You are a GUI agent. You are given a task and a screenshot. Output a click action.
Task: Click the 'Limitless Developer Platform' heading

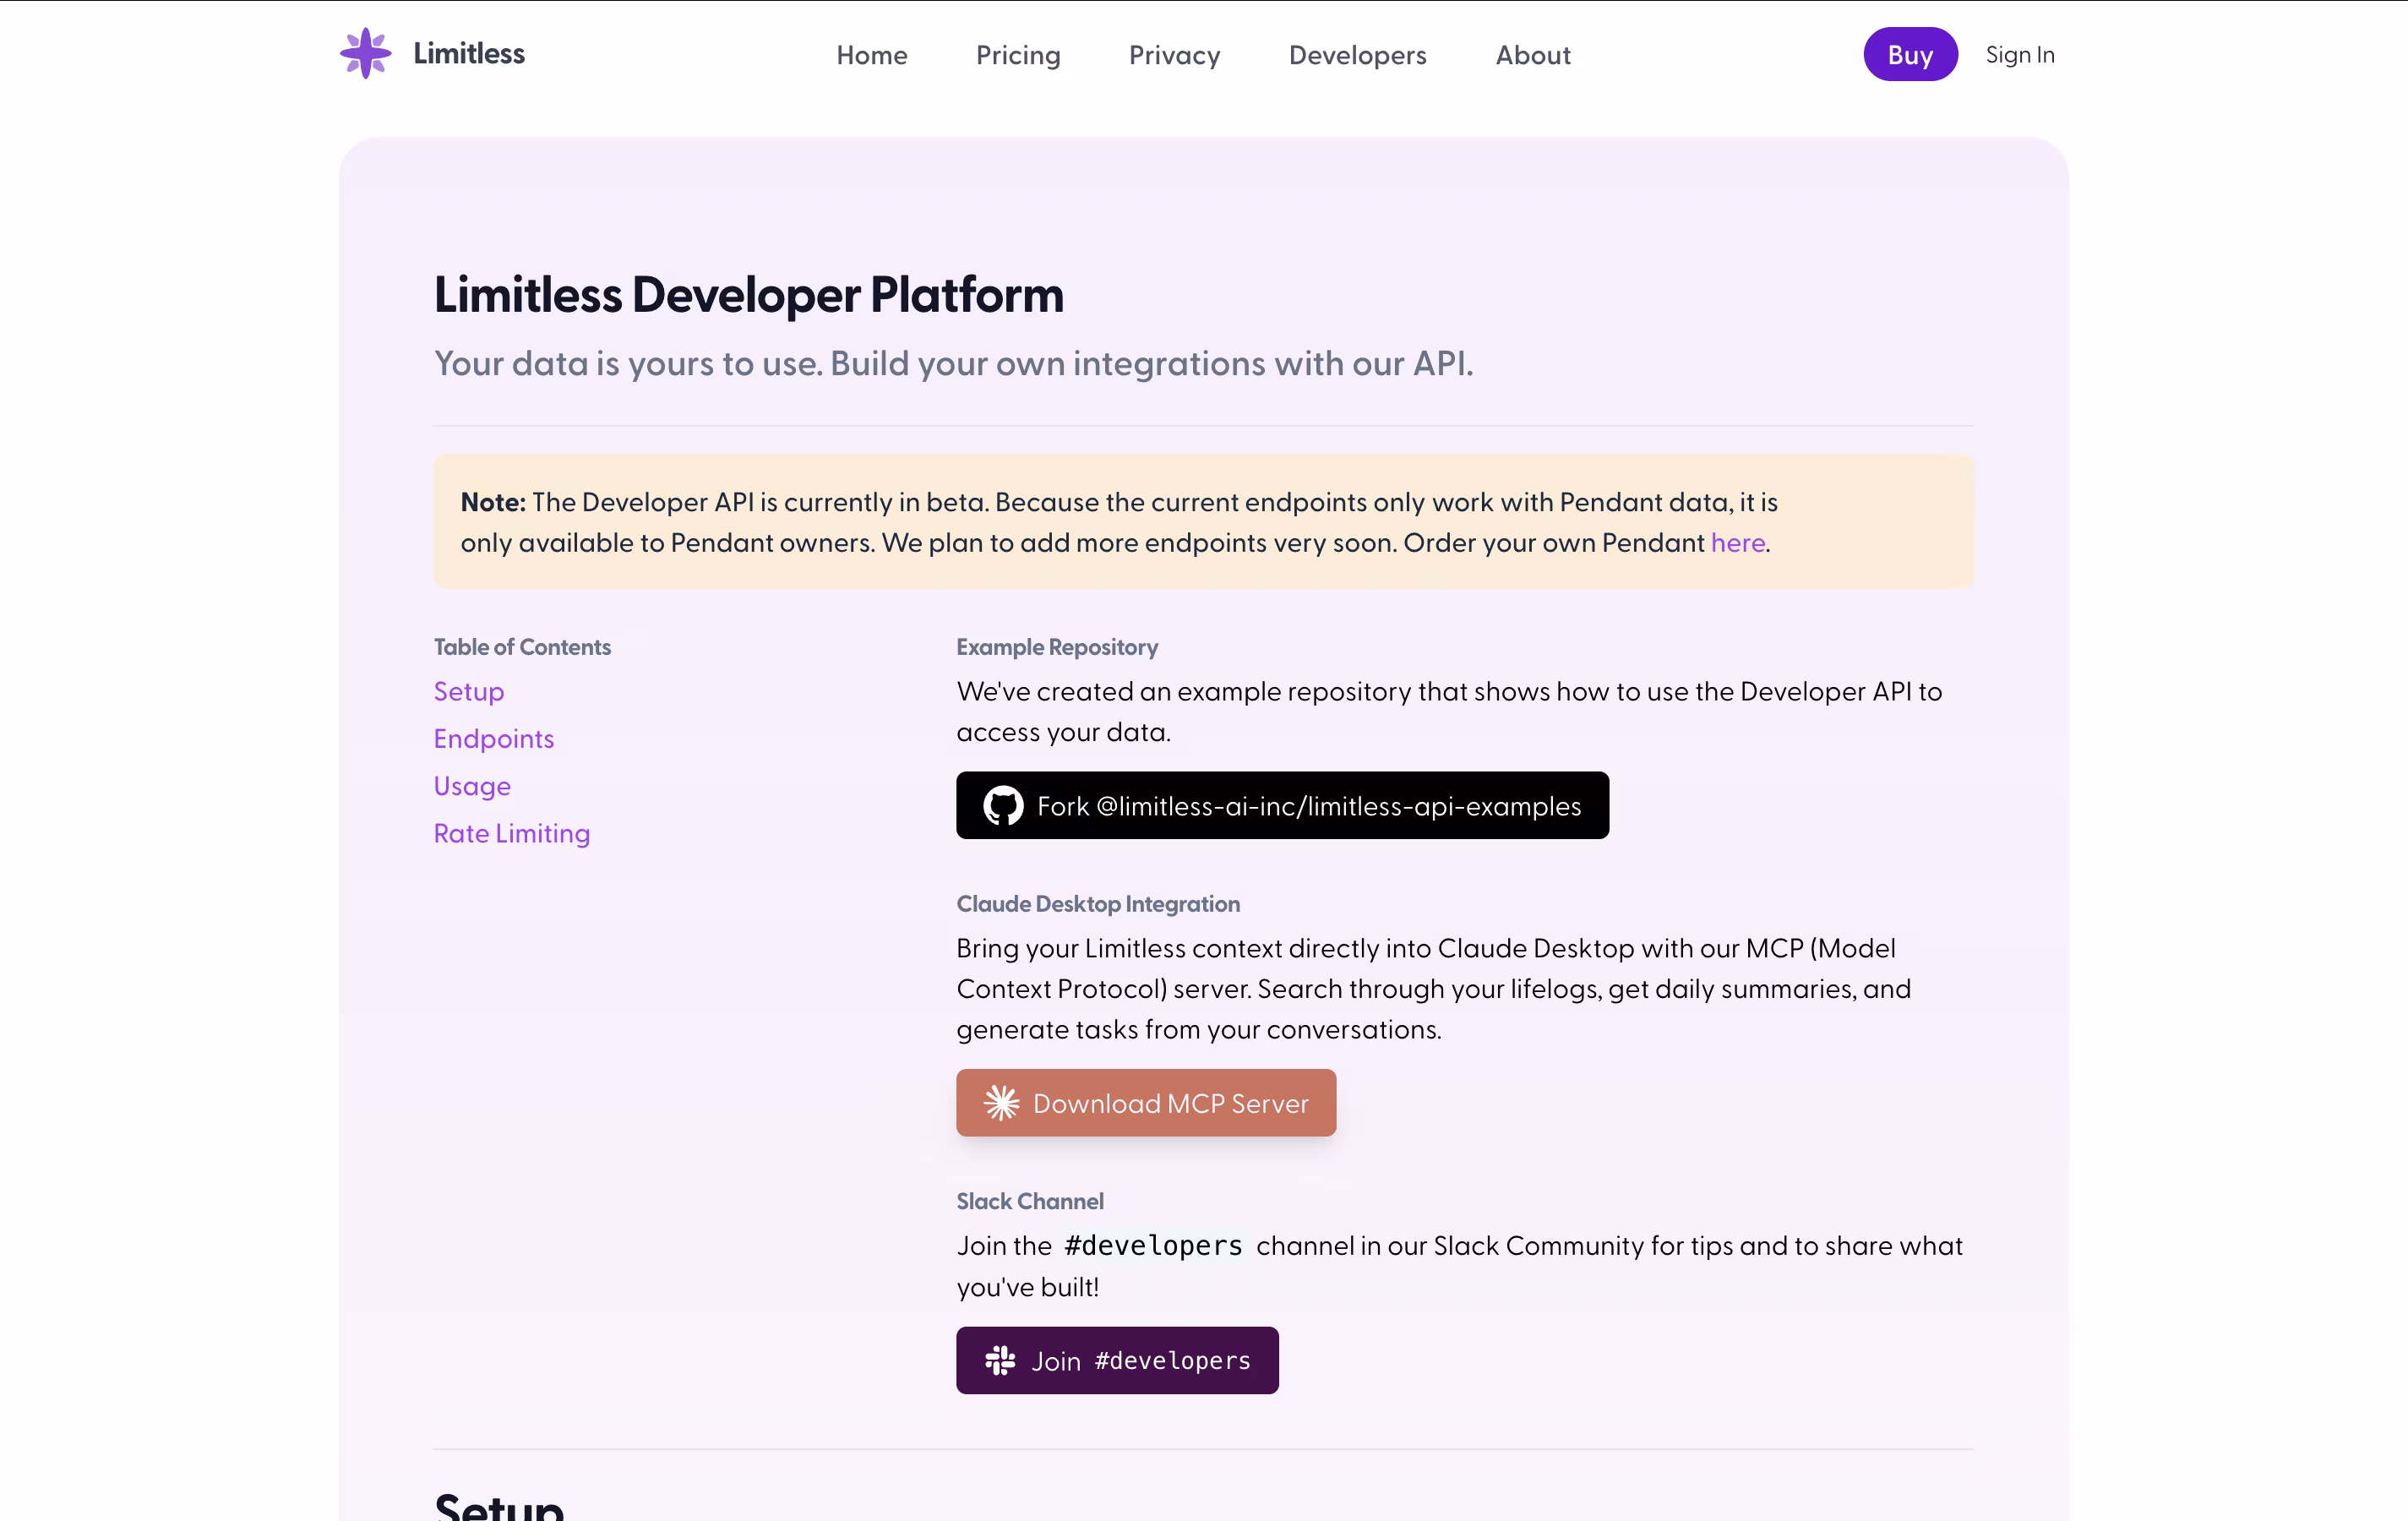coord(749,294)
